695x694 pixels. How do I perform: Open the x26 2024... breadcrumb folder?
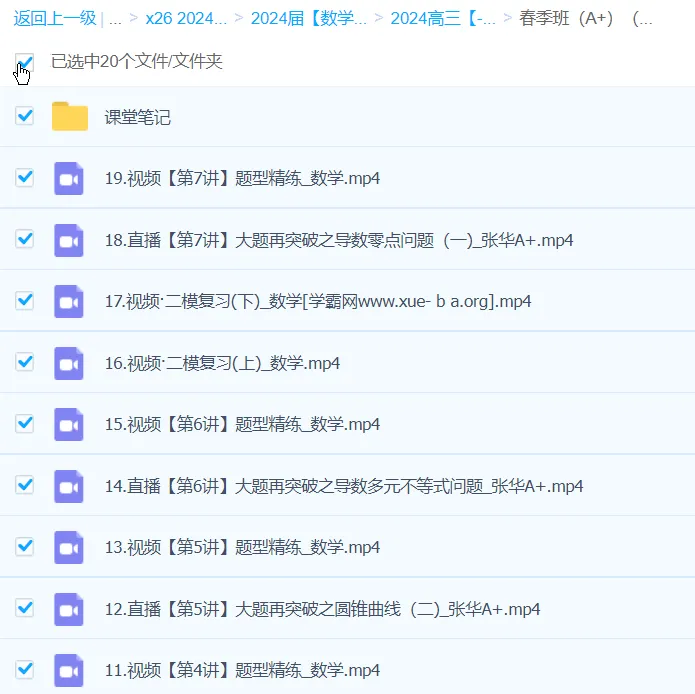(186, 18)
